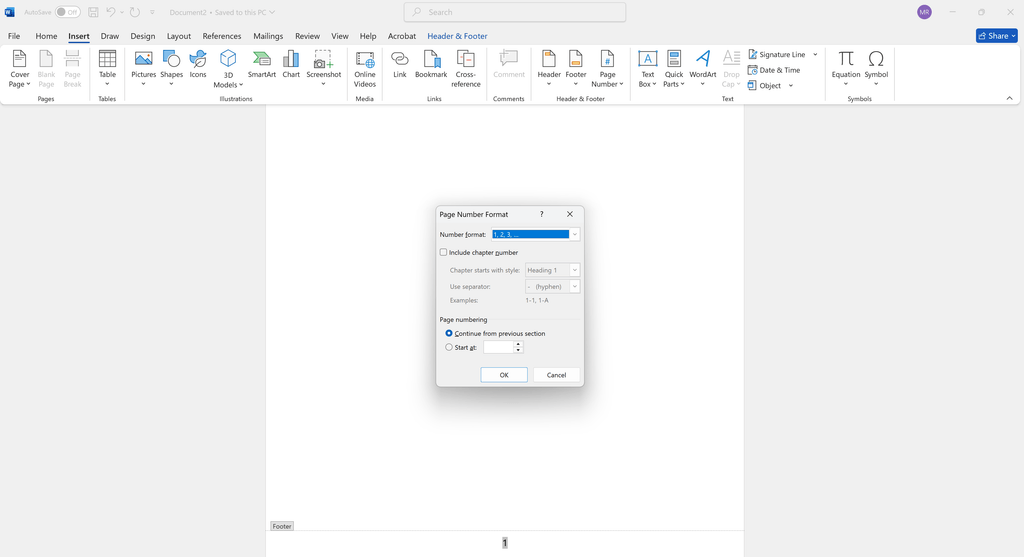Click the Start at number field
Image resolution: width=1024 pixels, height=557 pixels.
pyautogui.click(x=498, y=347)
